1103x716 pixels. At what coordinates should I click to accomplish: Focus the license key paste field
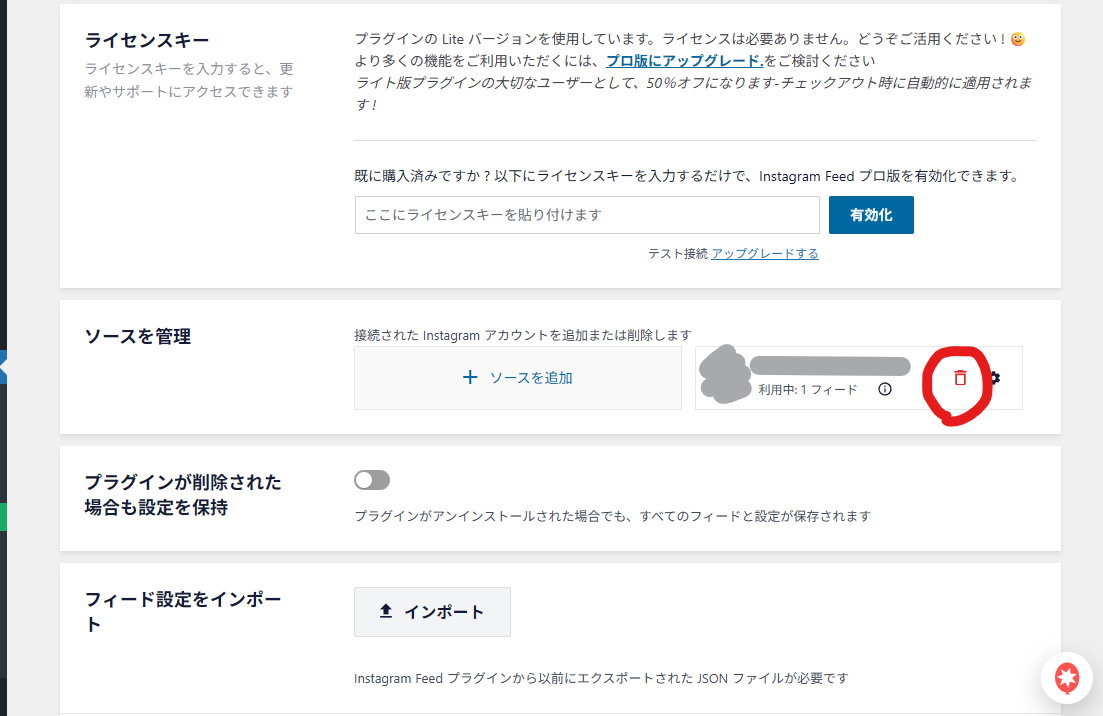coord(587,215)
